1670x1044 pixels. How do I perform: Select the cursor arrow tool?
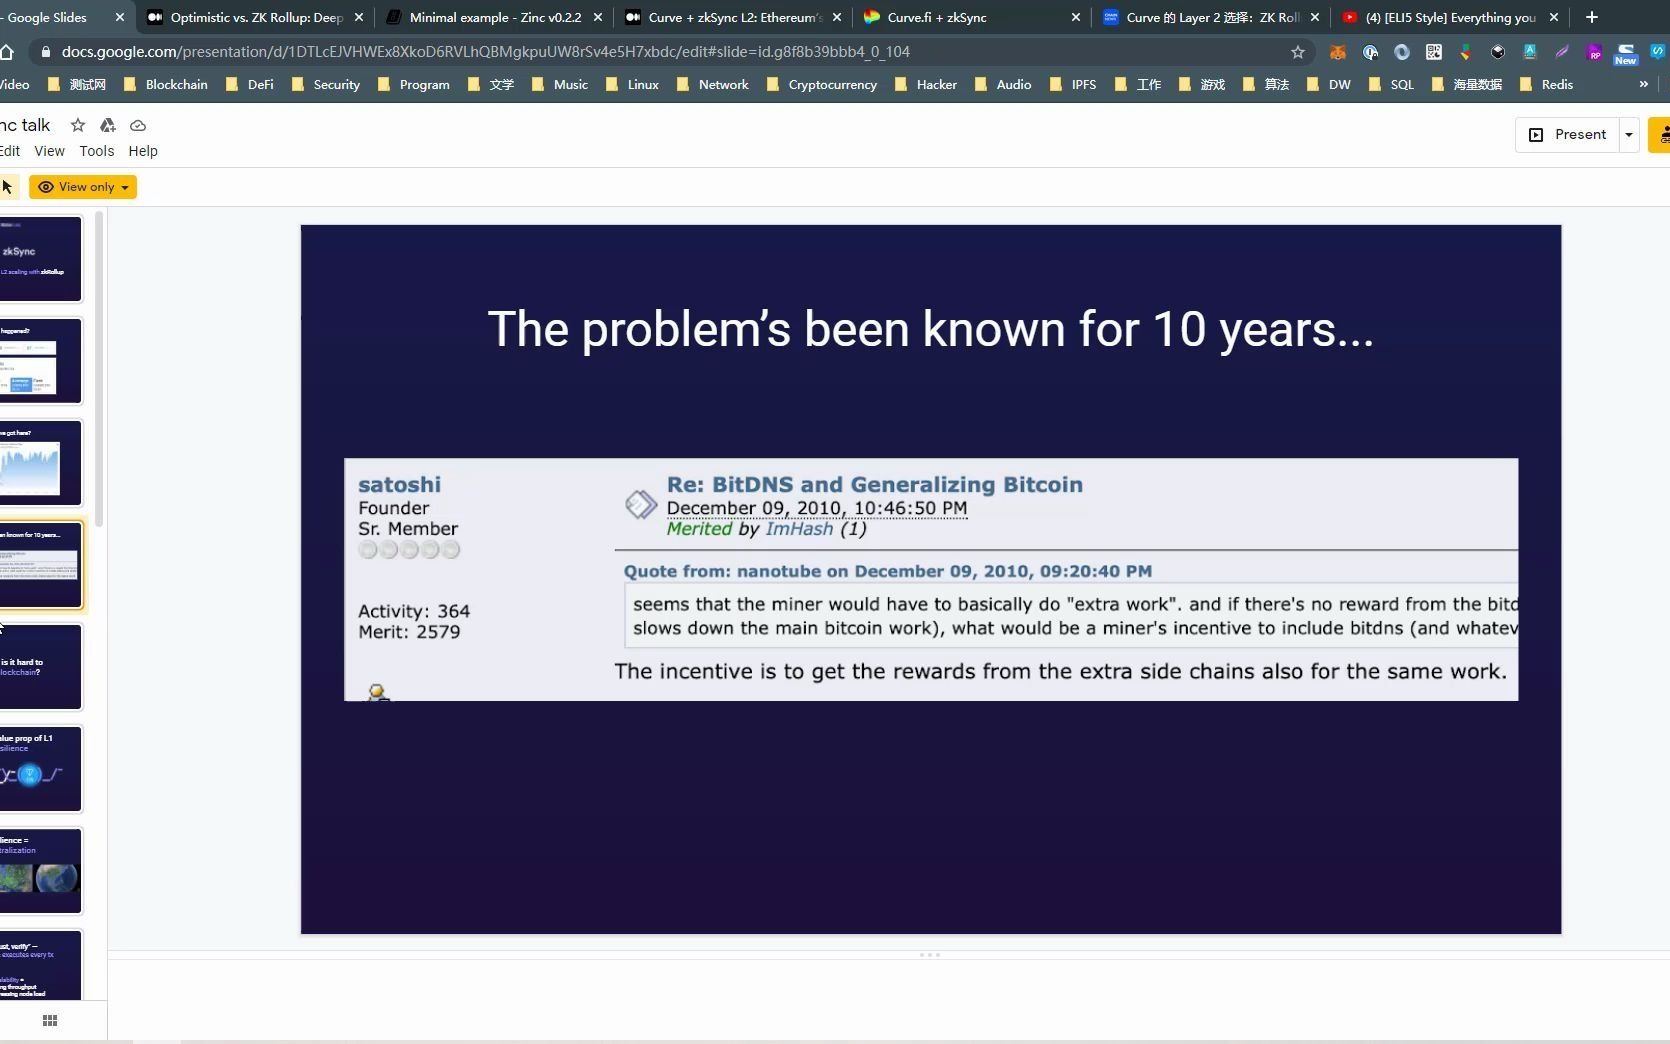click(x=7, y=187)
